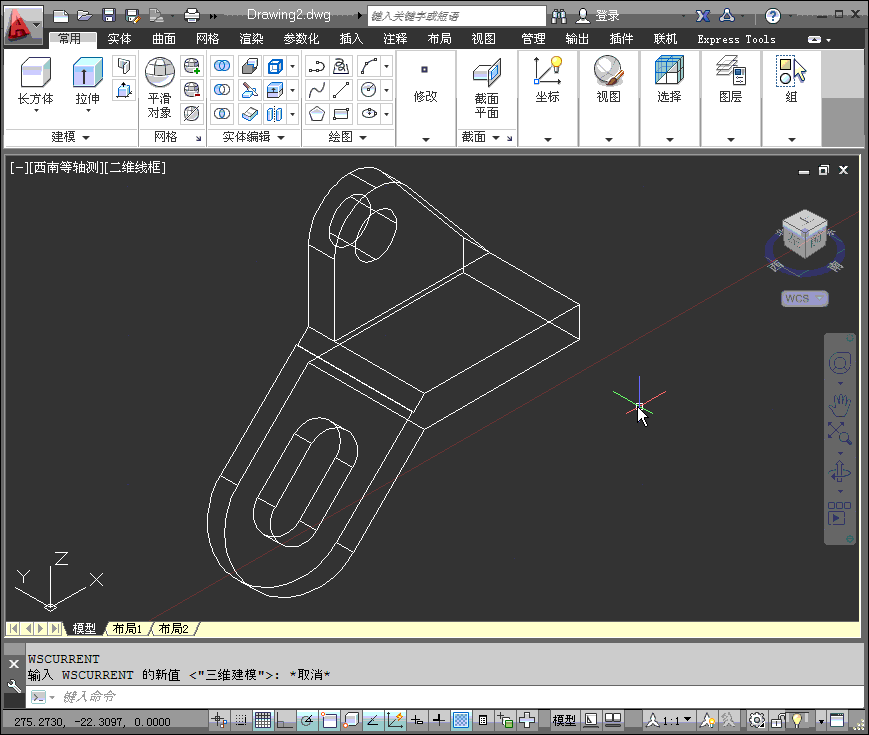Viewport: 869px width, 735px height.
Task: Switch to 布局1 layout tab
Action: coord(127,629)
